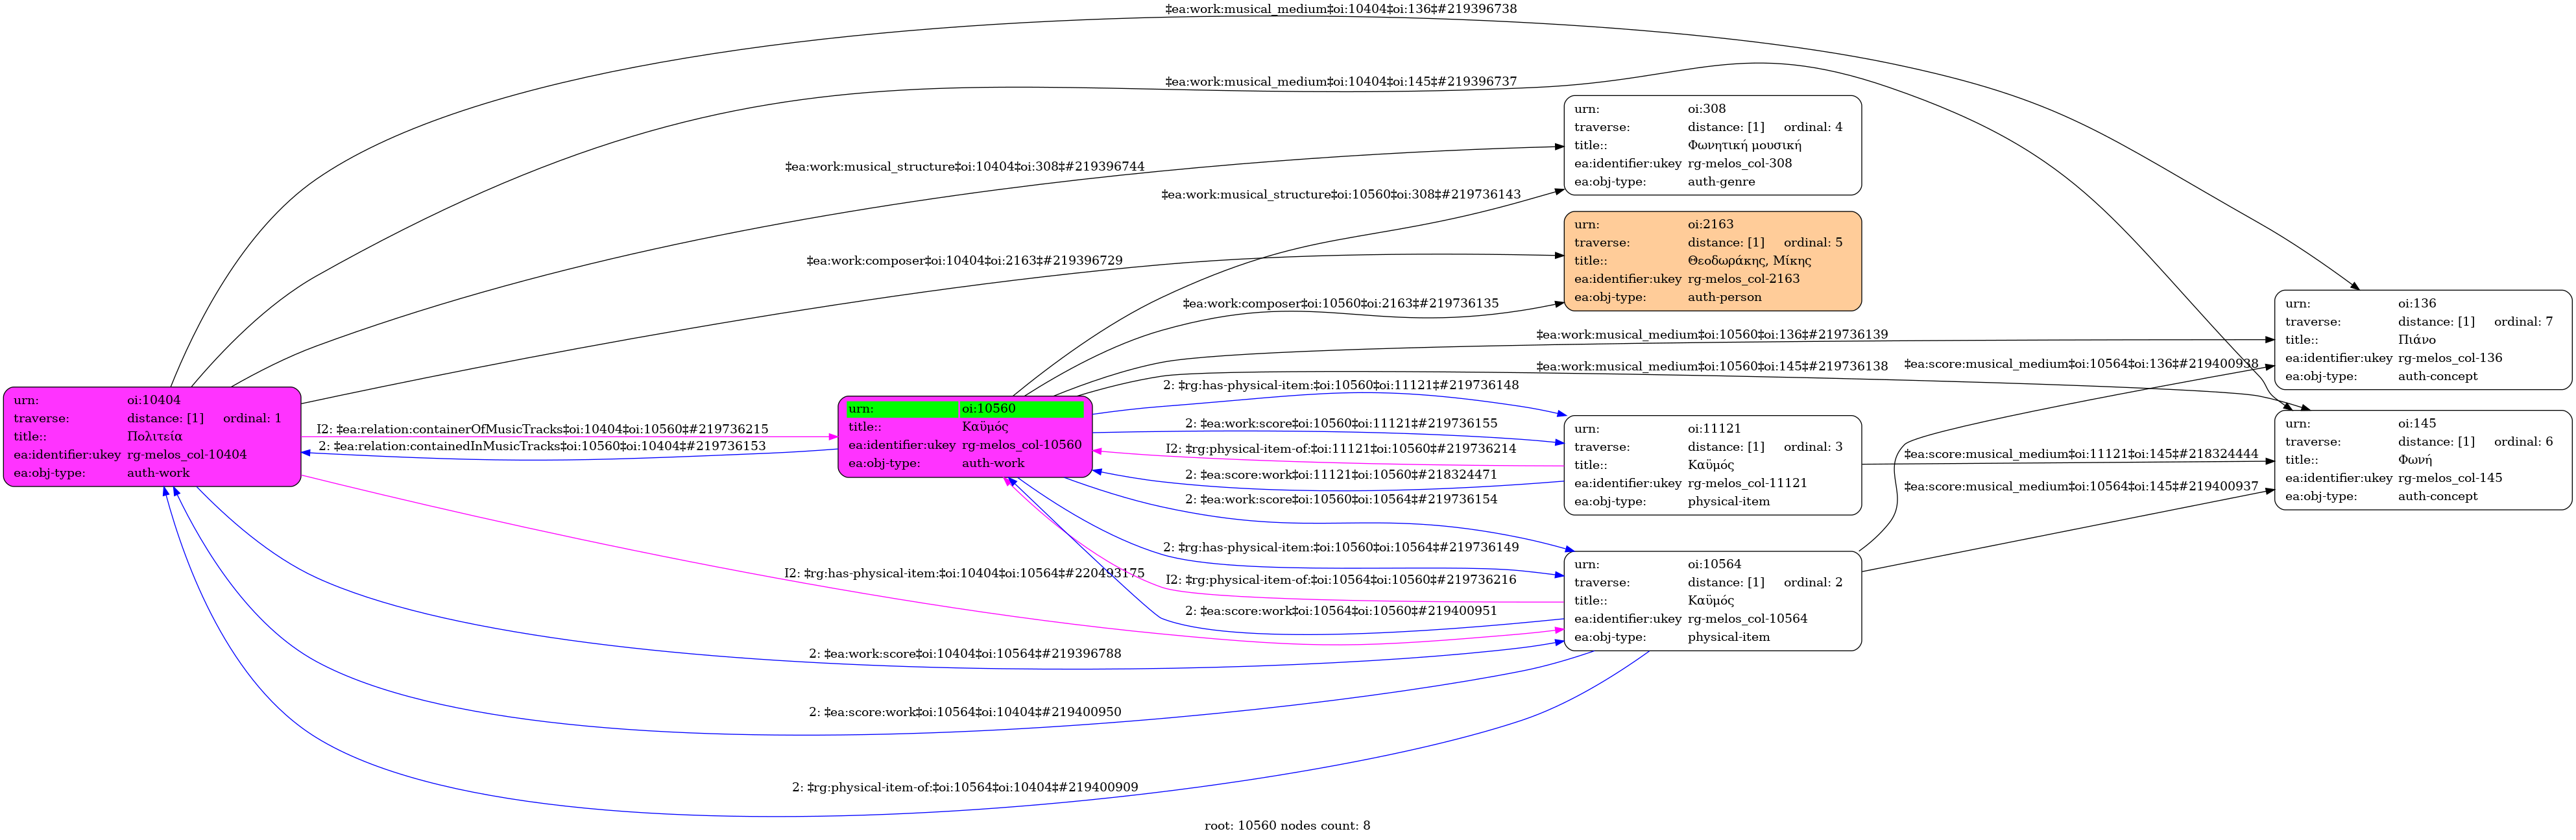Click ea:score:work label oi:10564 to oi:10404

point(965,712)
